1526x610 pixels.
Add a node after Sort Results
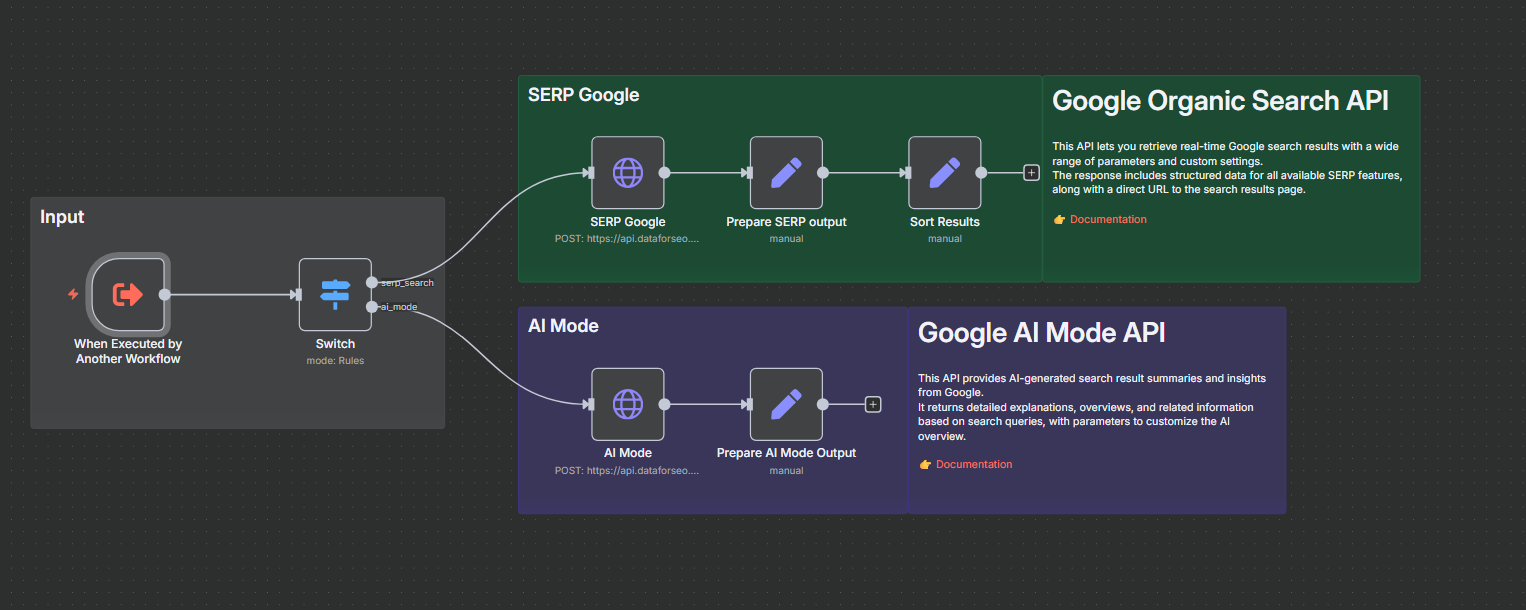click(x=1031, y=173)
